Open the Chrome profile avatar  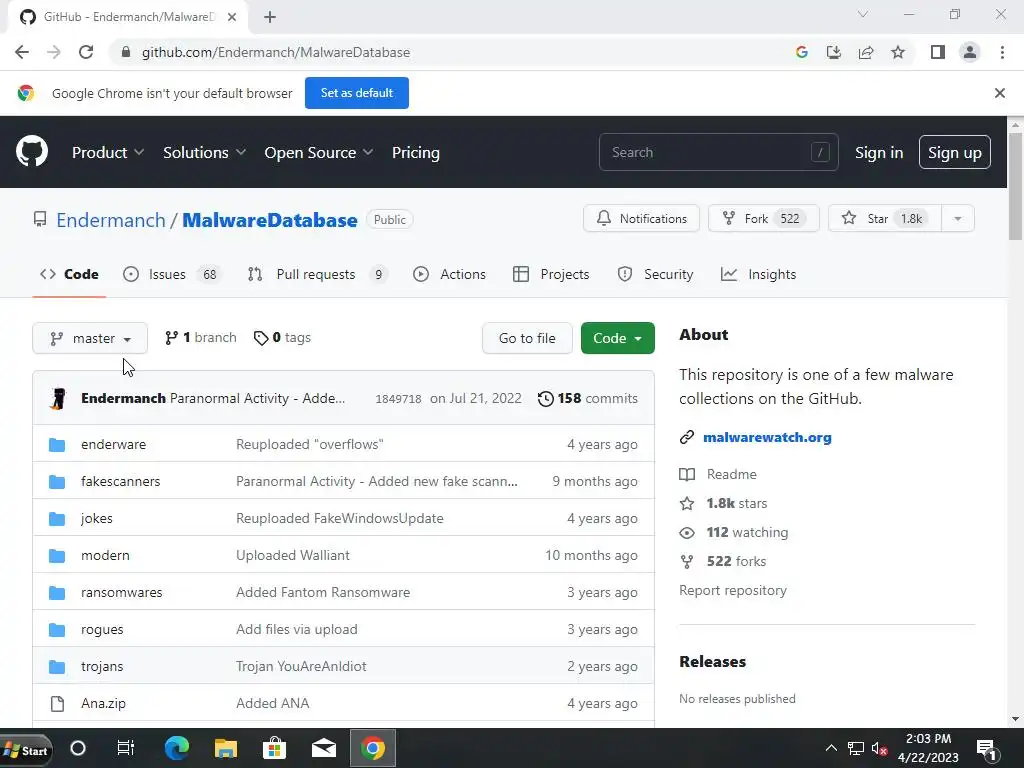pyautogui.click(x=970, y=52)
